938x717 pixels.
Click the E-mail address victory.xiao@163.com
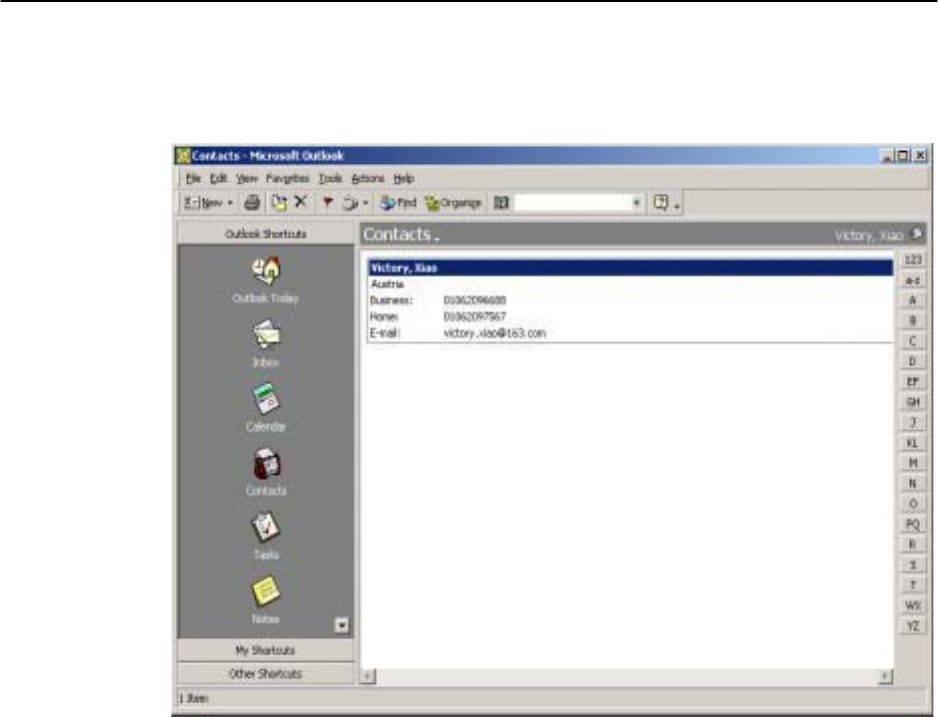[x=495, y=333]
